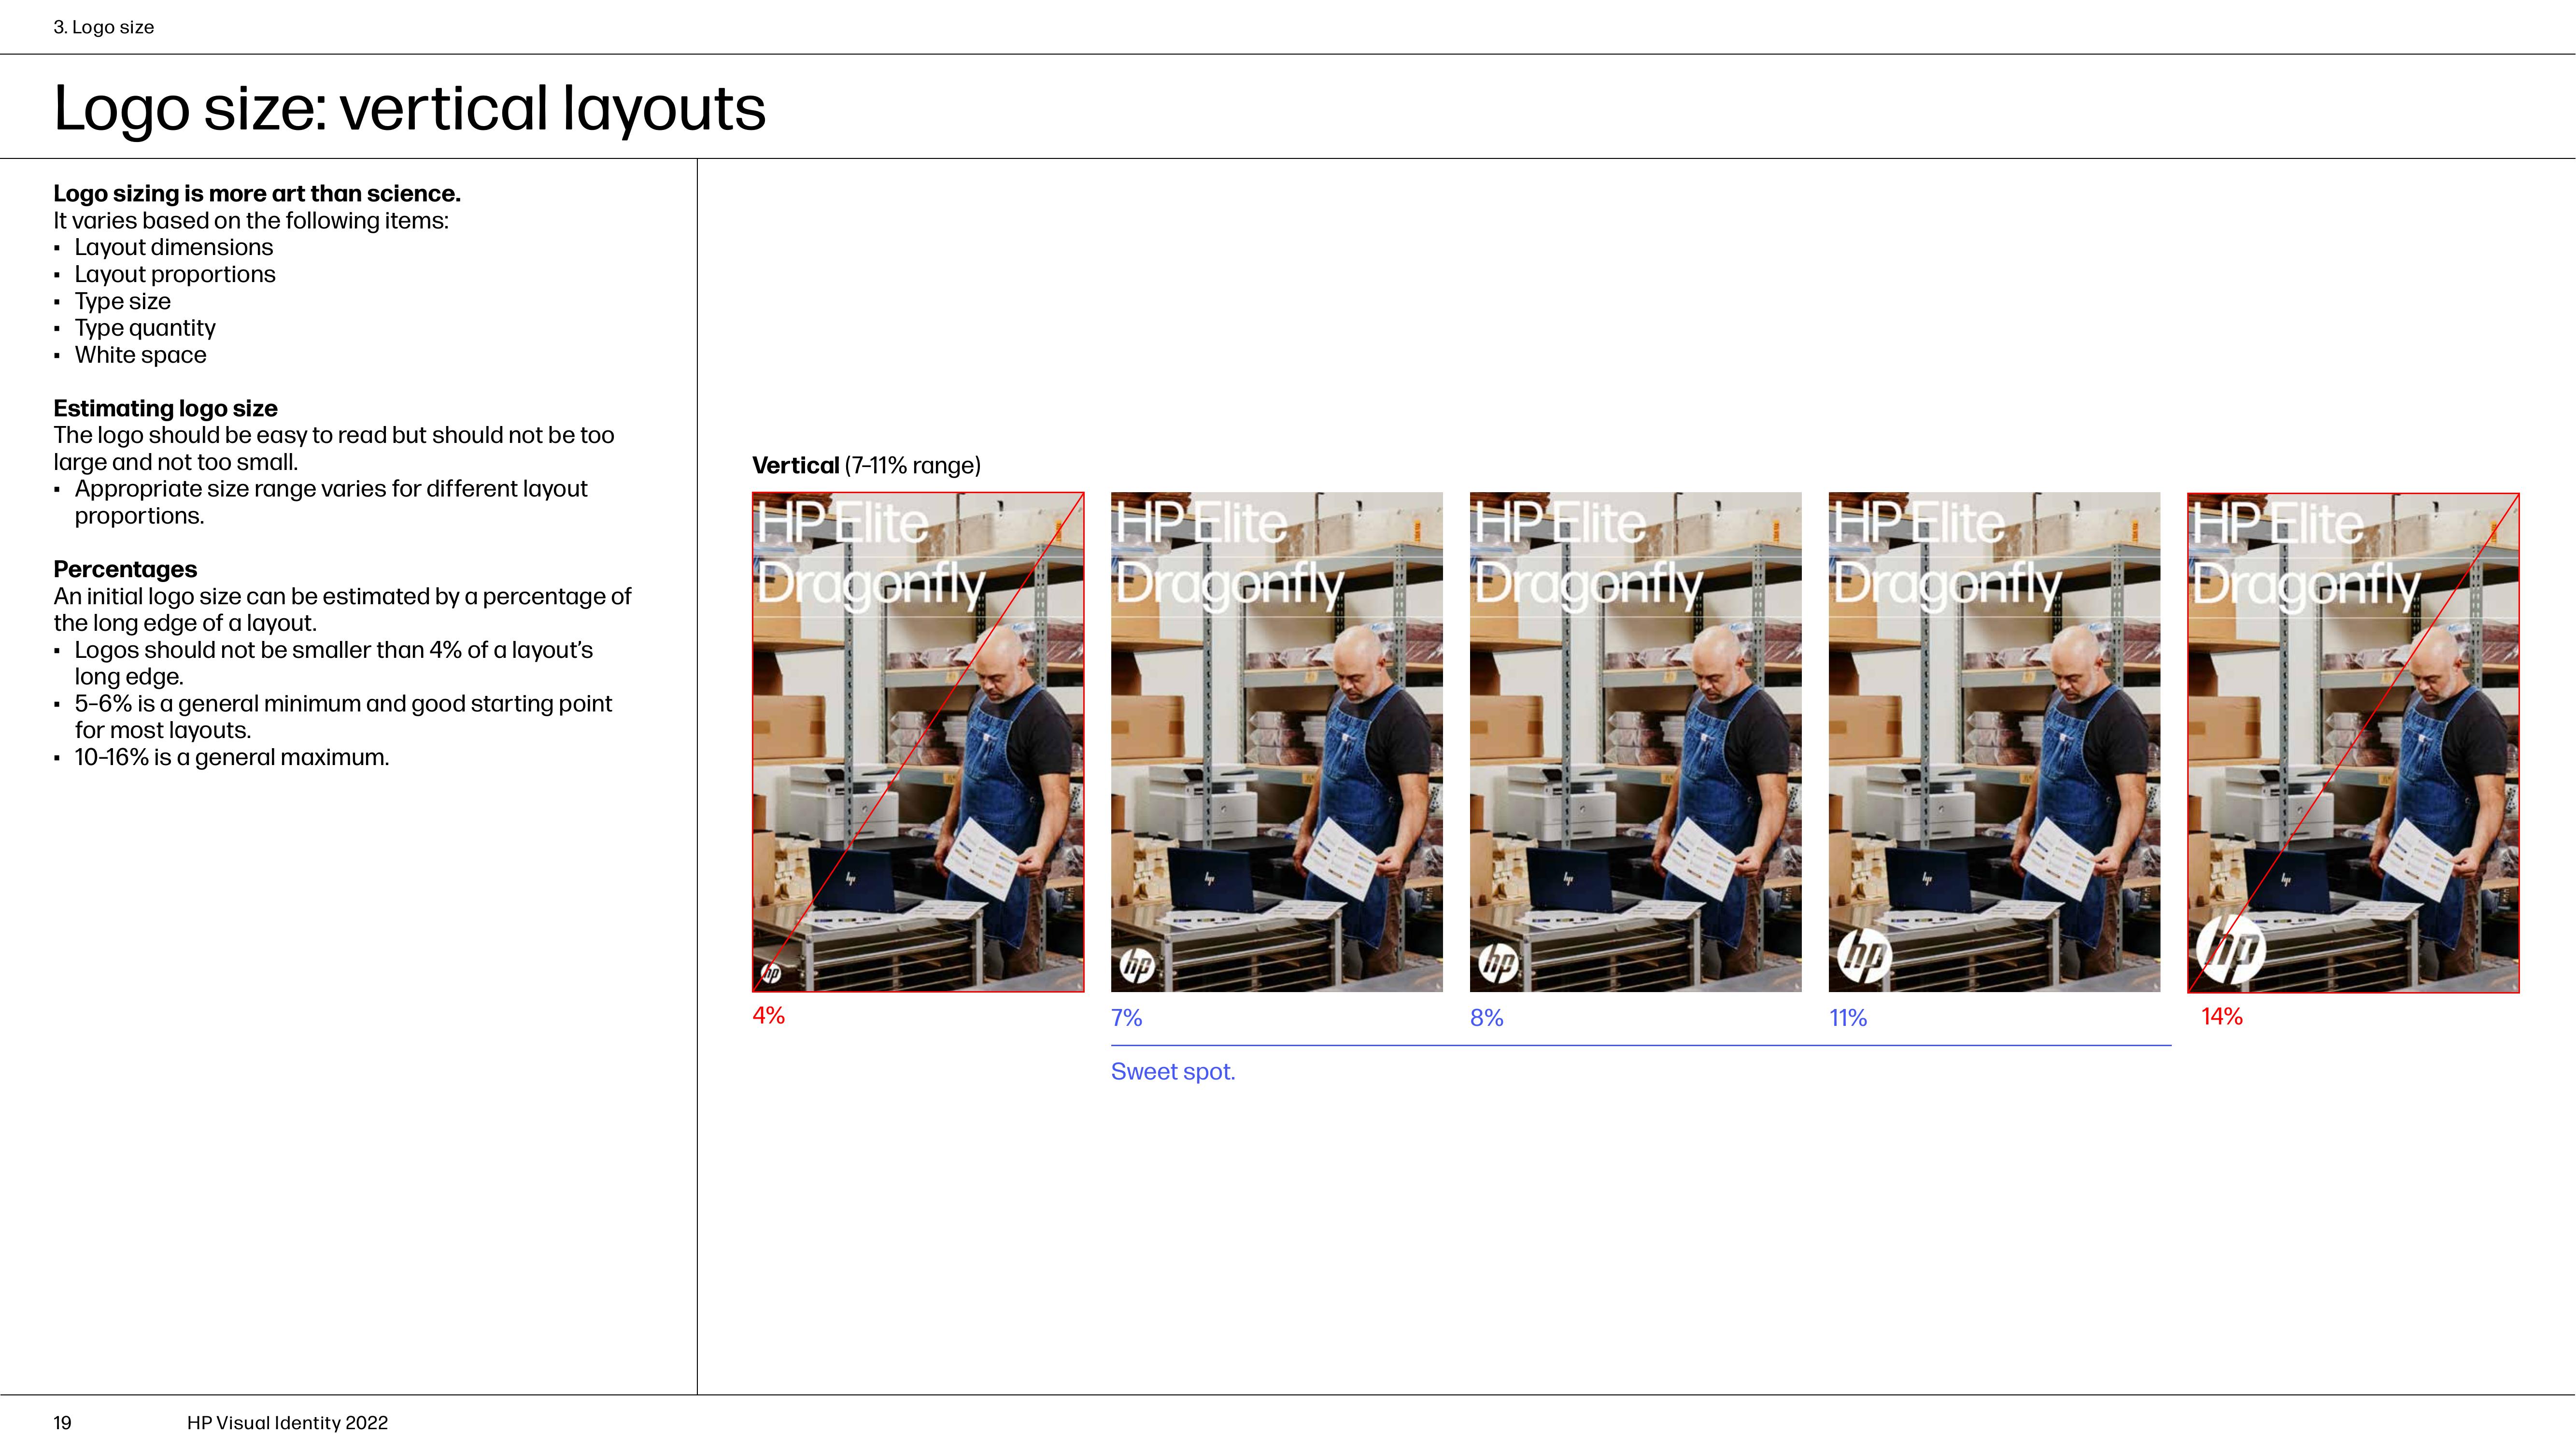Click the blue 8% label
2576x1449 pixels.
pyautogui.click(x=1487, y=1018)
